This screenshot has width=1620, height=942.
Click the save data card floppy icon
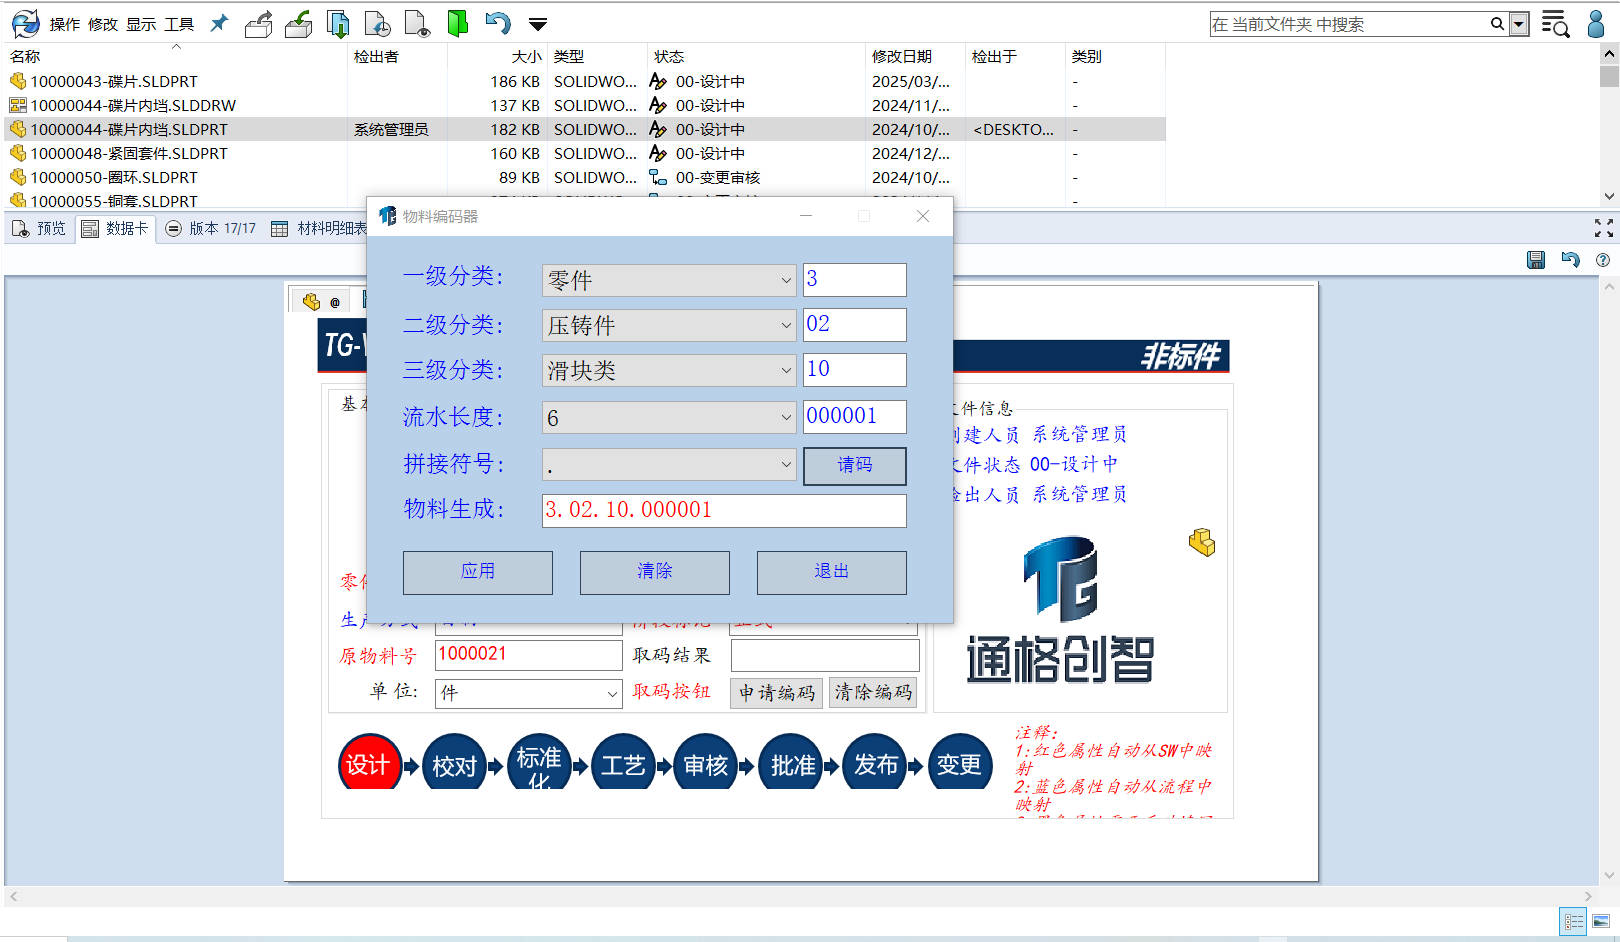pos(1536,260)
